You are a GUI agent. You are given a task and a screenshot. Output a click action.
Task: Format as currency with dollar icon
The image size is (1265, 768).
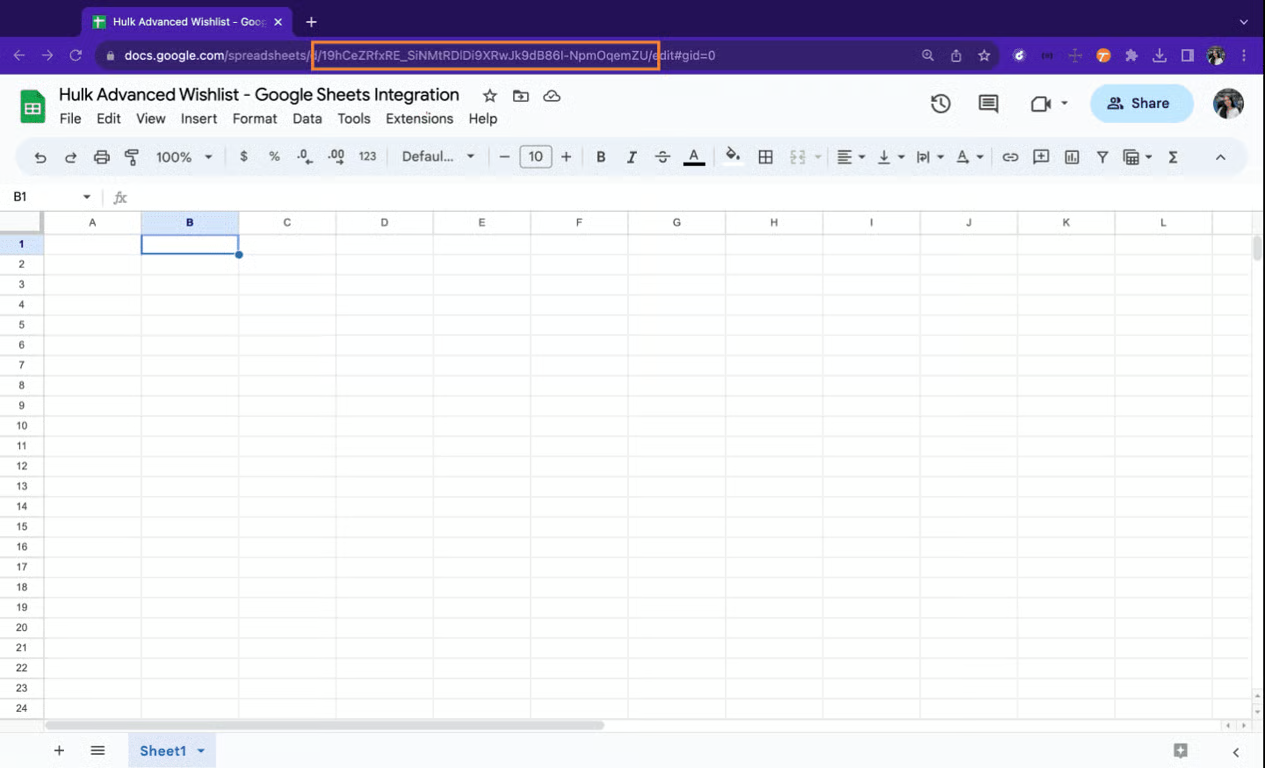coord(244,157)
